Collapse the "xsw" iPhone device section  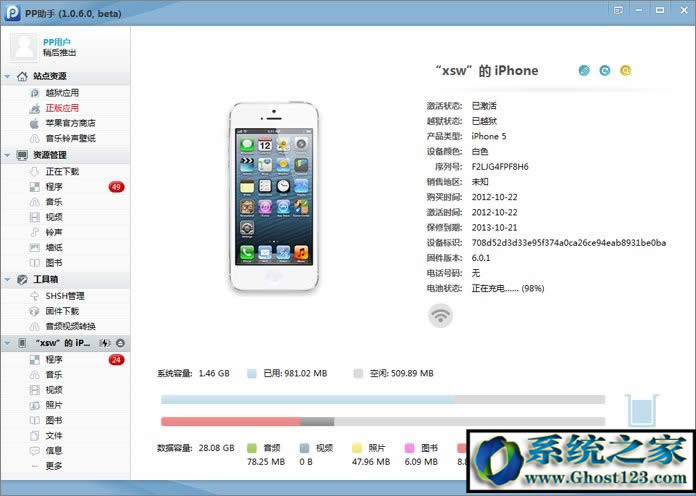click(x=8, y=343)
